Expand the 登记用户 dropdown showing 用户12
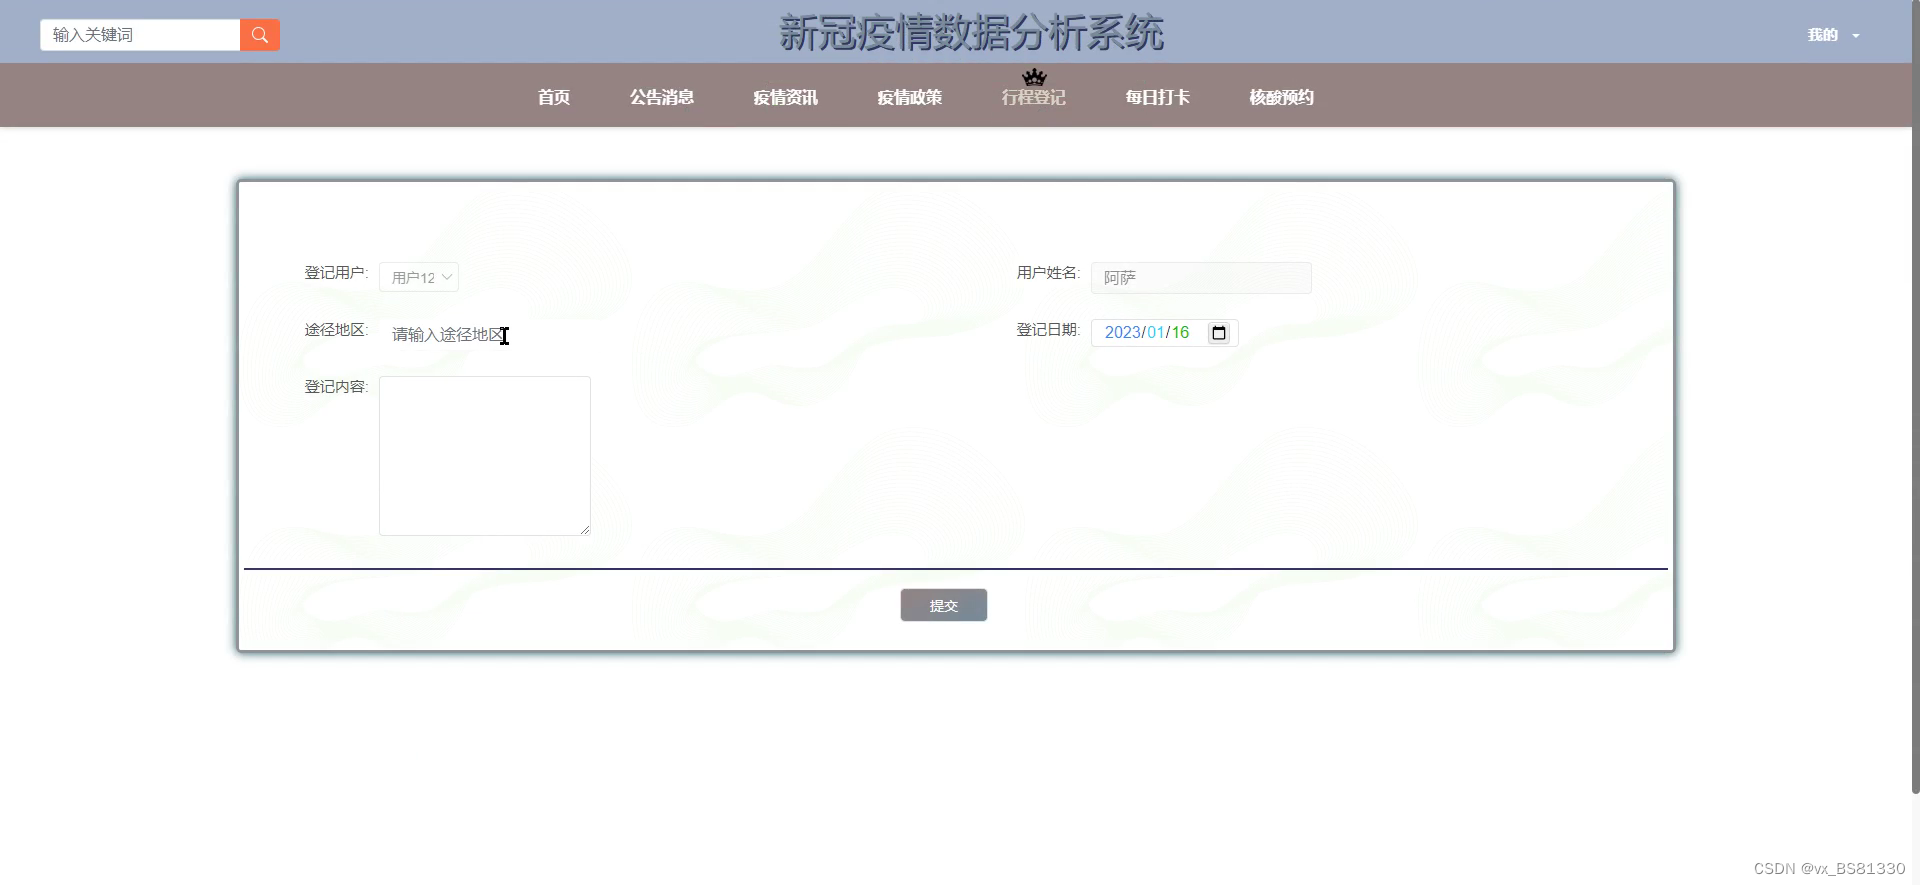Screen dimensions: 1920x885 (x=419, y=277)
